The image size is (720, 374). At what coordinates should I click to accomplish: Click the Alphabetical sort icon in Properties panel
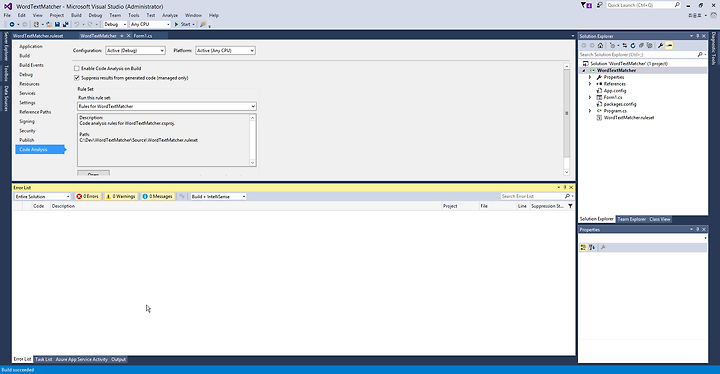point(592,248)
